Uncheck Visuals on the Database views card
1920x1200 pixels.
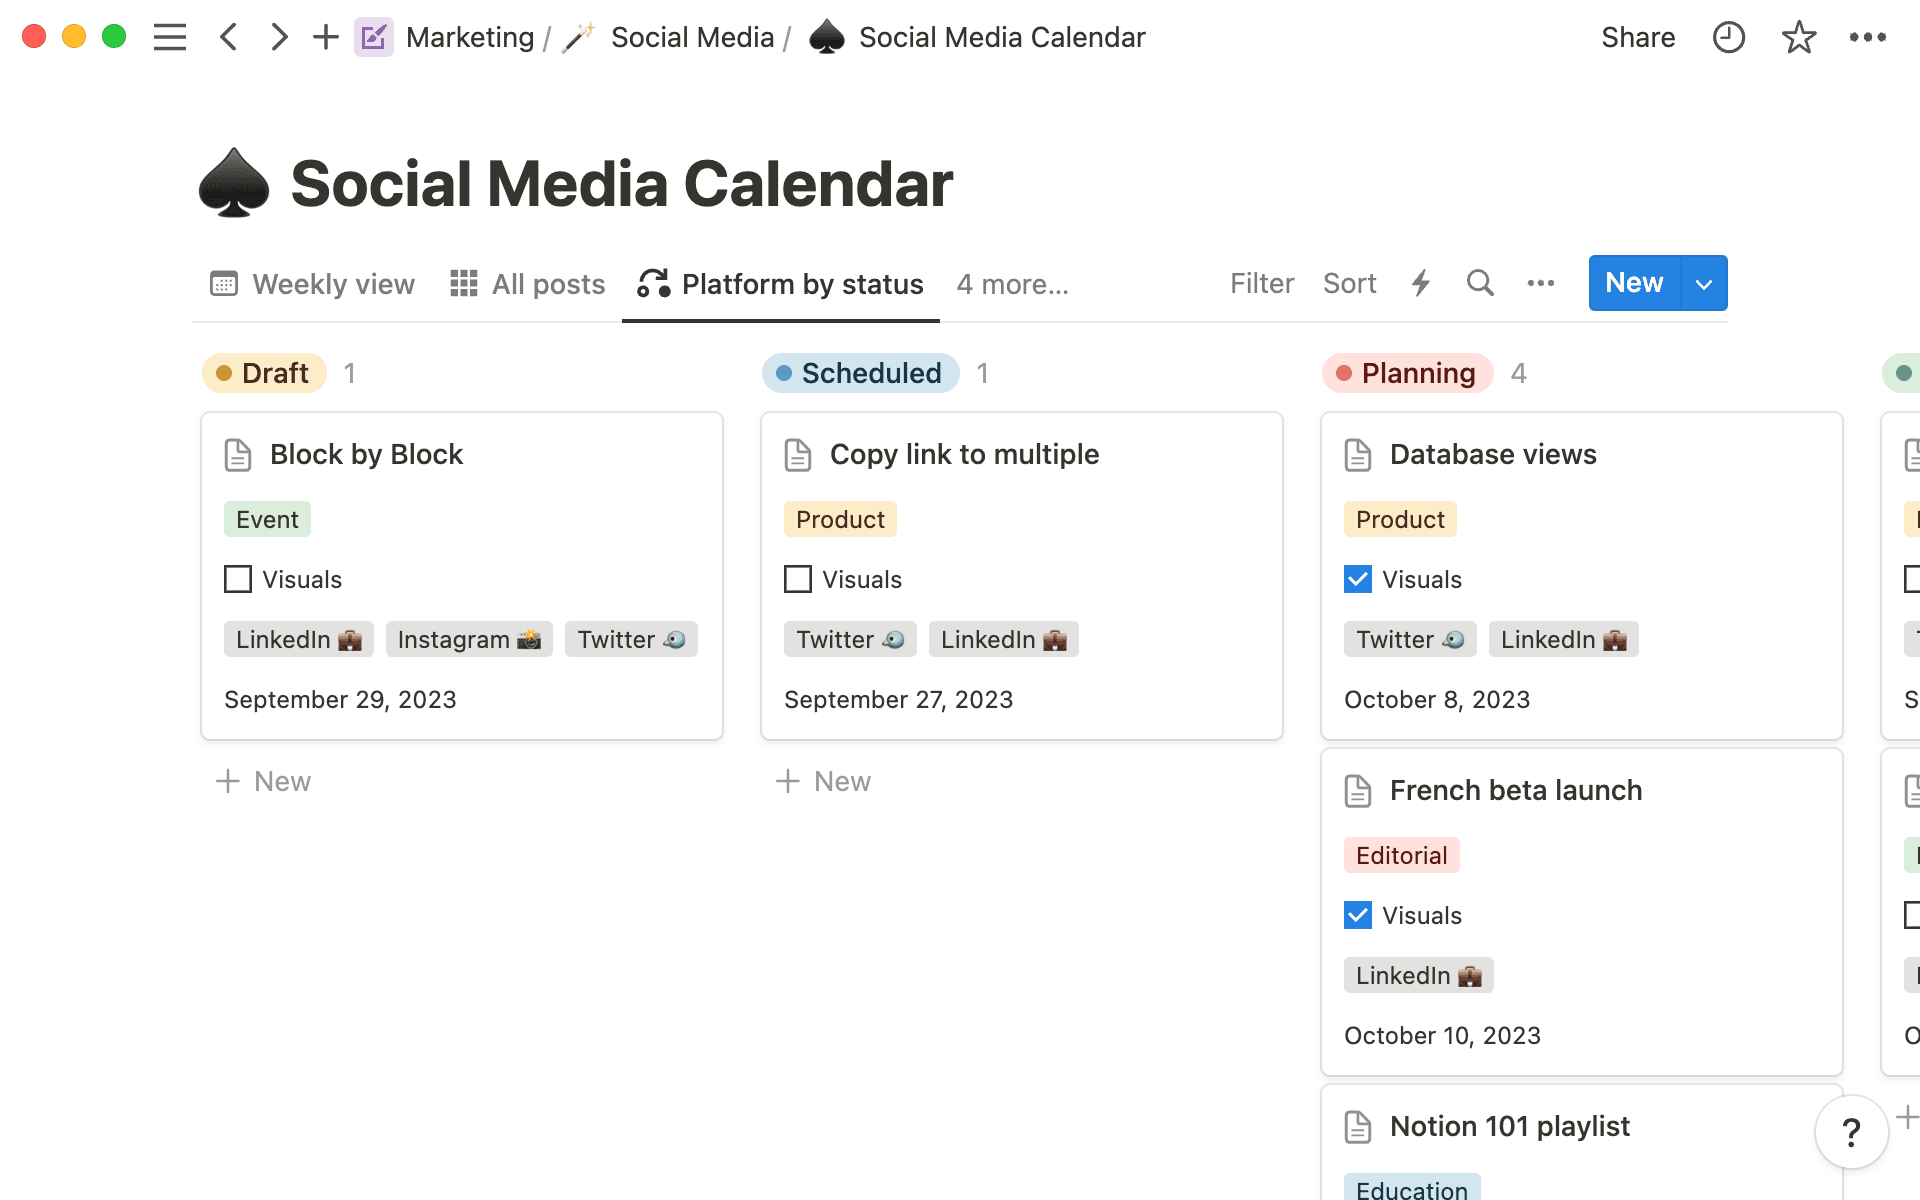(x=1358, y=579)
